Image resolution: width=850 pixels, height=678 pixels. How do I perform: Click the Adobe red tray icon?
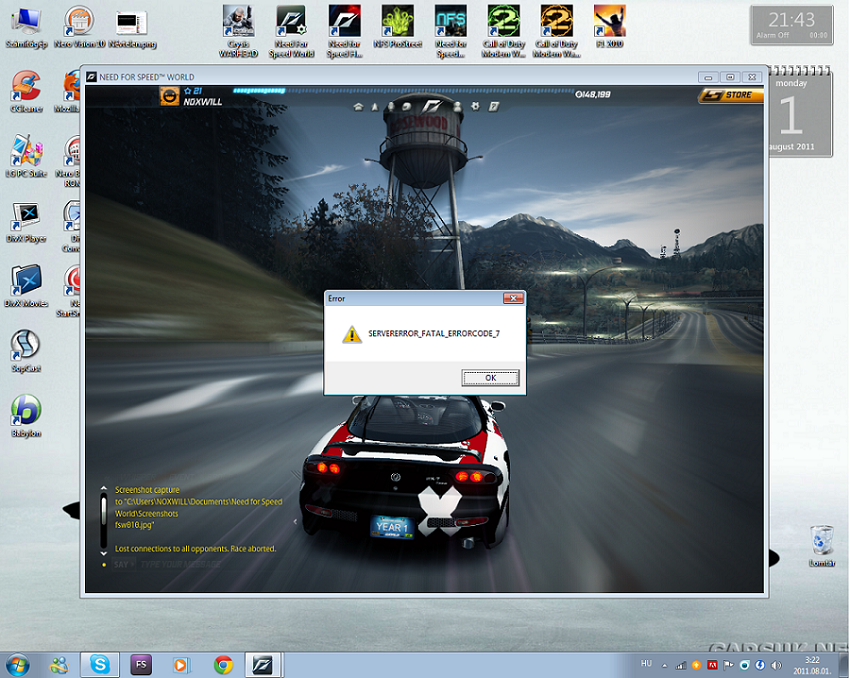tap(712, 665)
